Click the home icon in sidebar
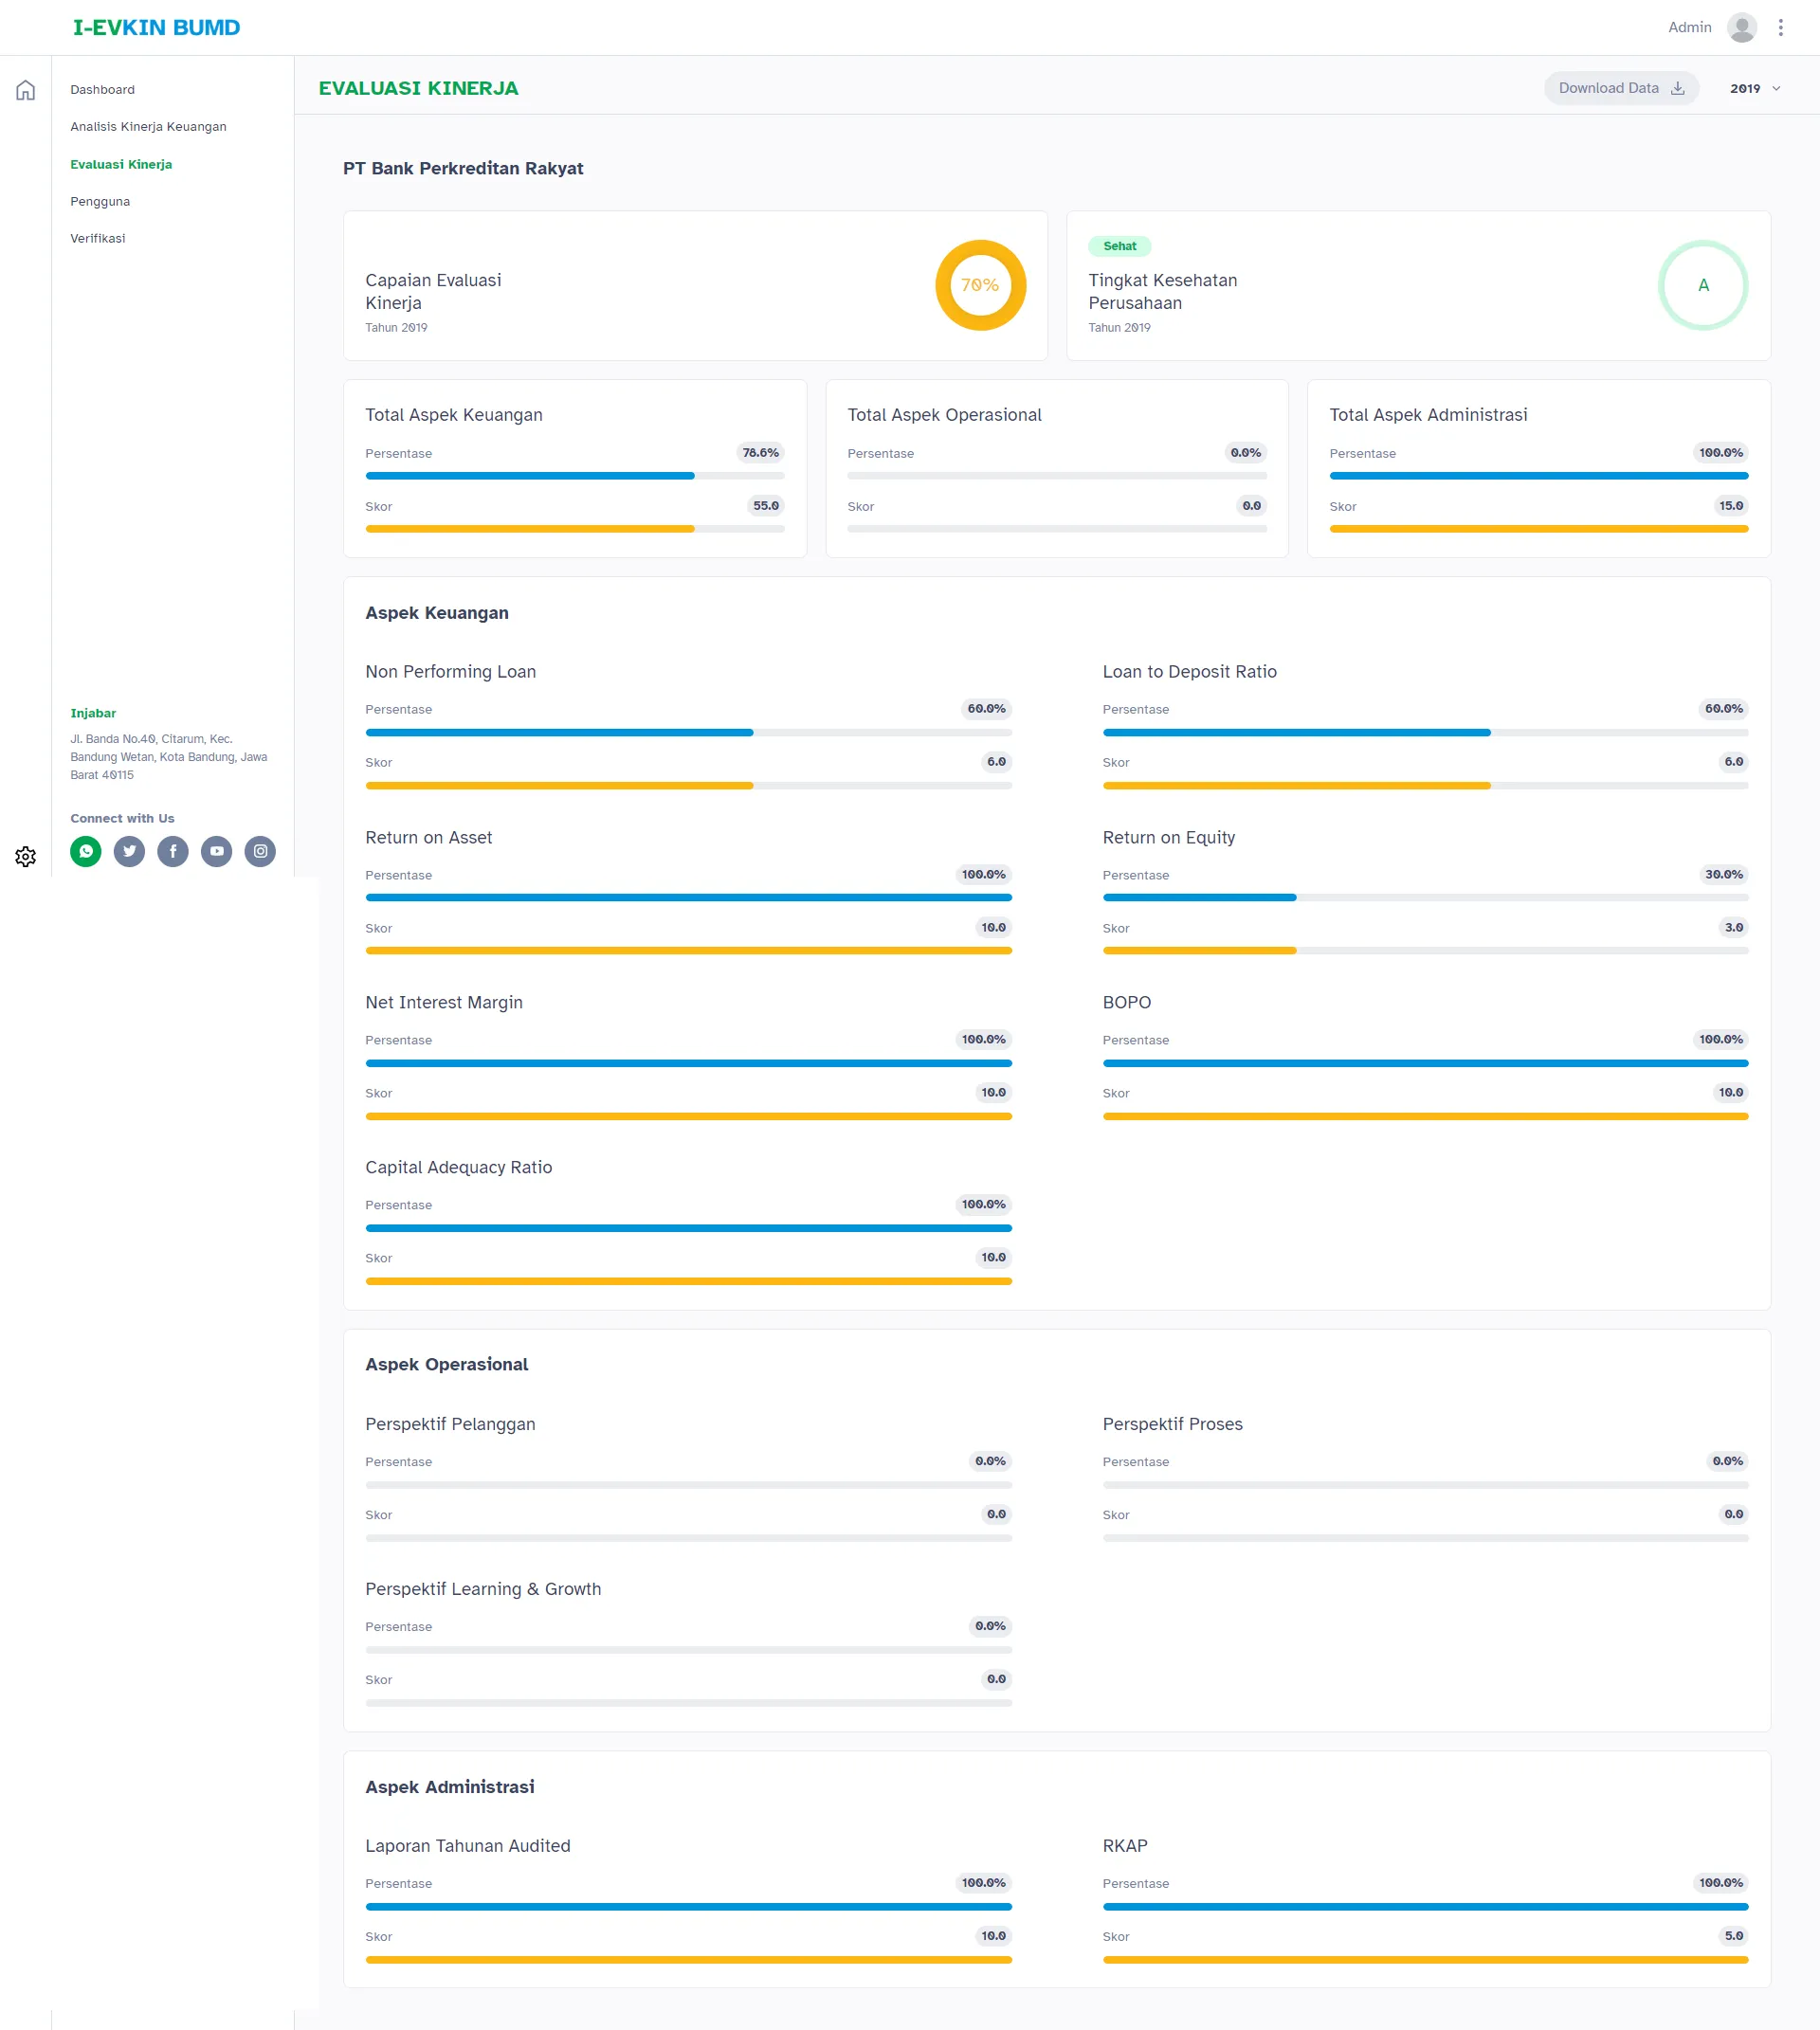1820x2030 pixels. [25, 90]
